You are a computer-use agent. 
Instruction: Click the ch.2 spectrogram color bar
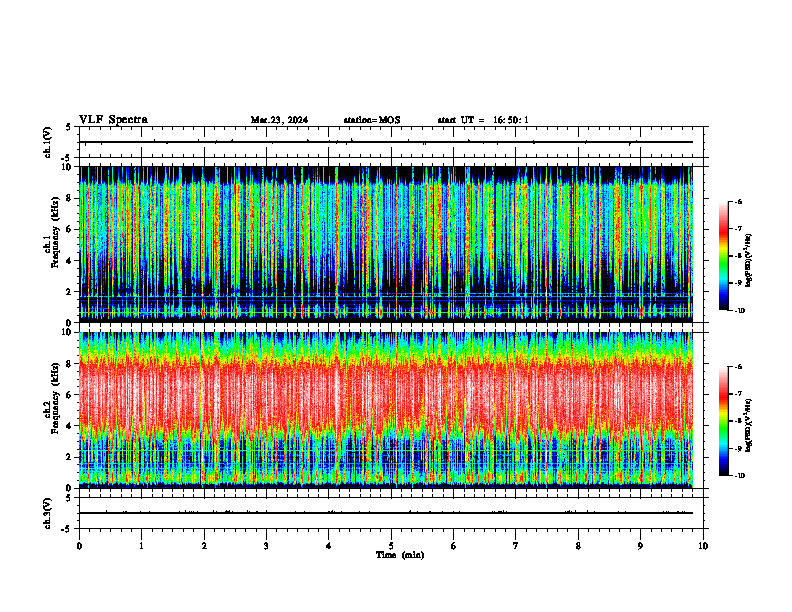tap(723, 421)
